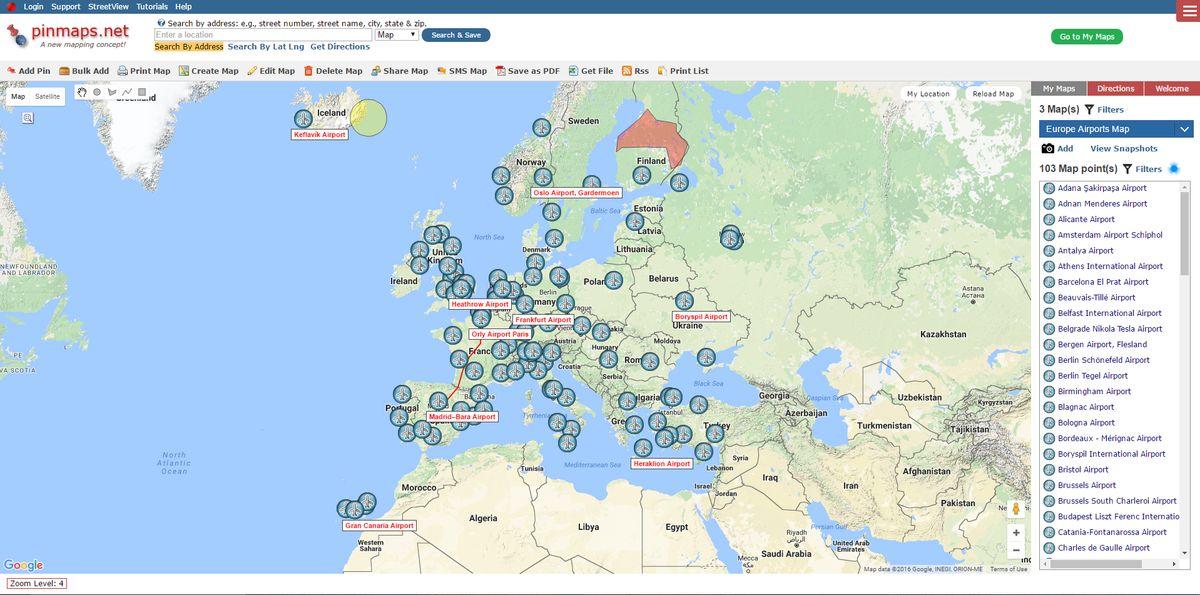The image size is (1200, 595).
Task: Click Print List in the toolbar
Action: (683, 71)
